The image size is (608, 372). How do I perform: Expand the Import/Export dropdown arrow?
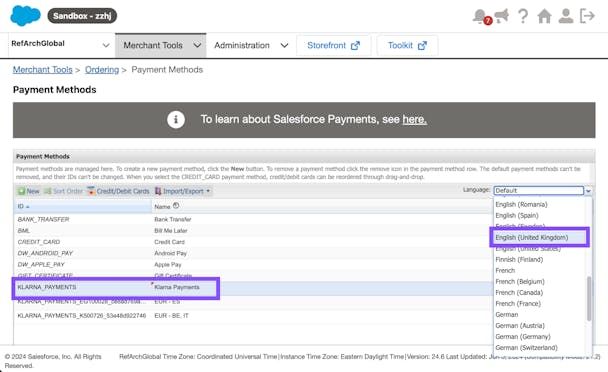click(x=208, y=191)
